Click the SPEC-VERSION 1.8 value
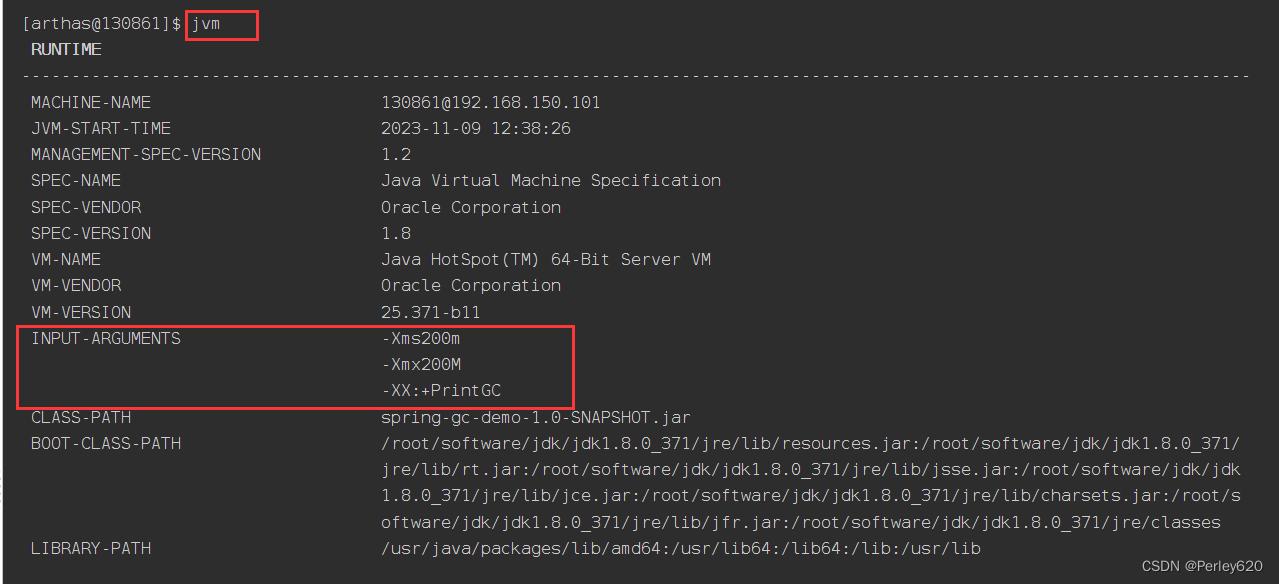This screenshot has width=1279, height=584. tap(396, 233)
